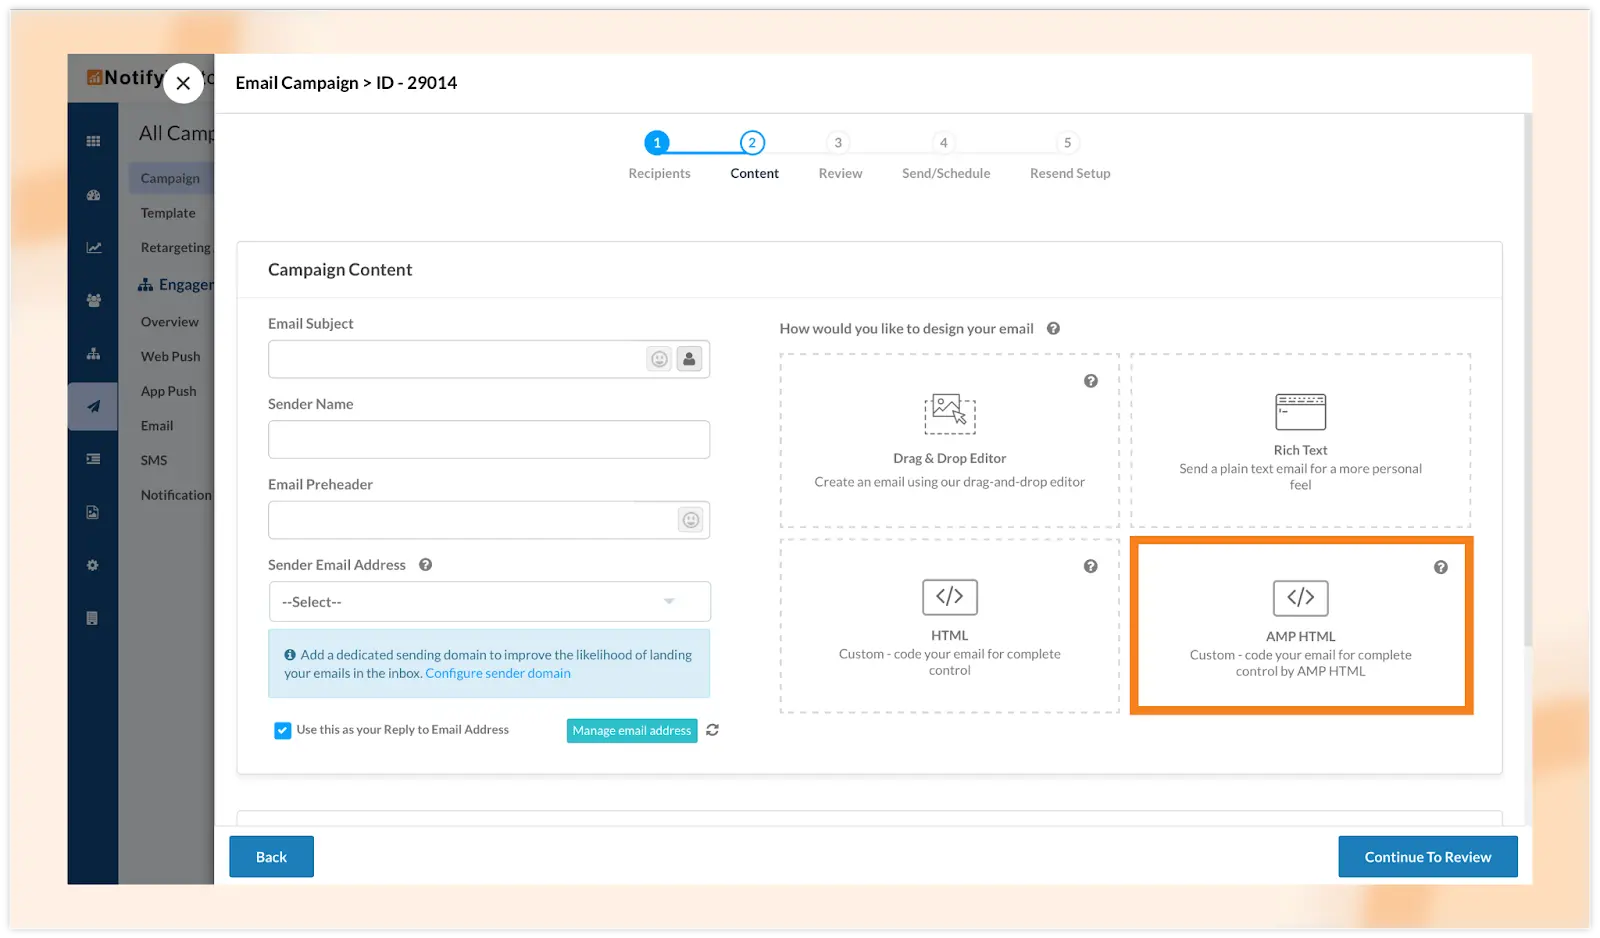
Task: Toggle Use this as Reply to Email checkbox
Action: click(283, 730)
